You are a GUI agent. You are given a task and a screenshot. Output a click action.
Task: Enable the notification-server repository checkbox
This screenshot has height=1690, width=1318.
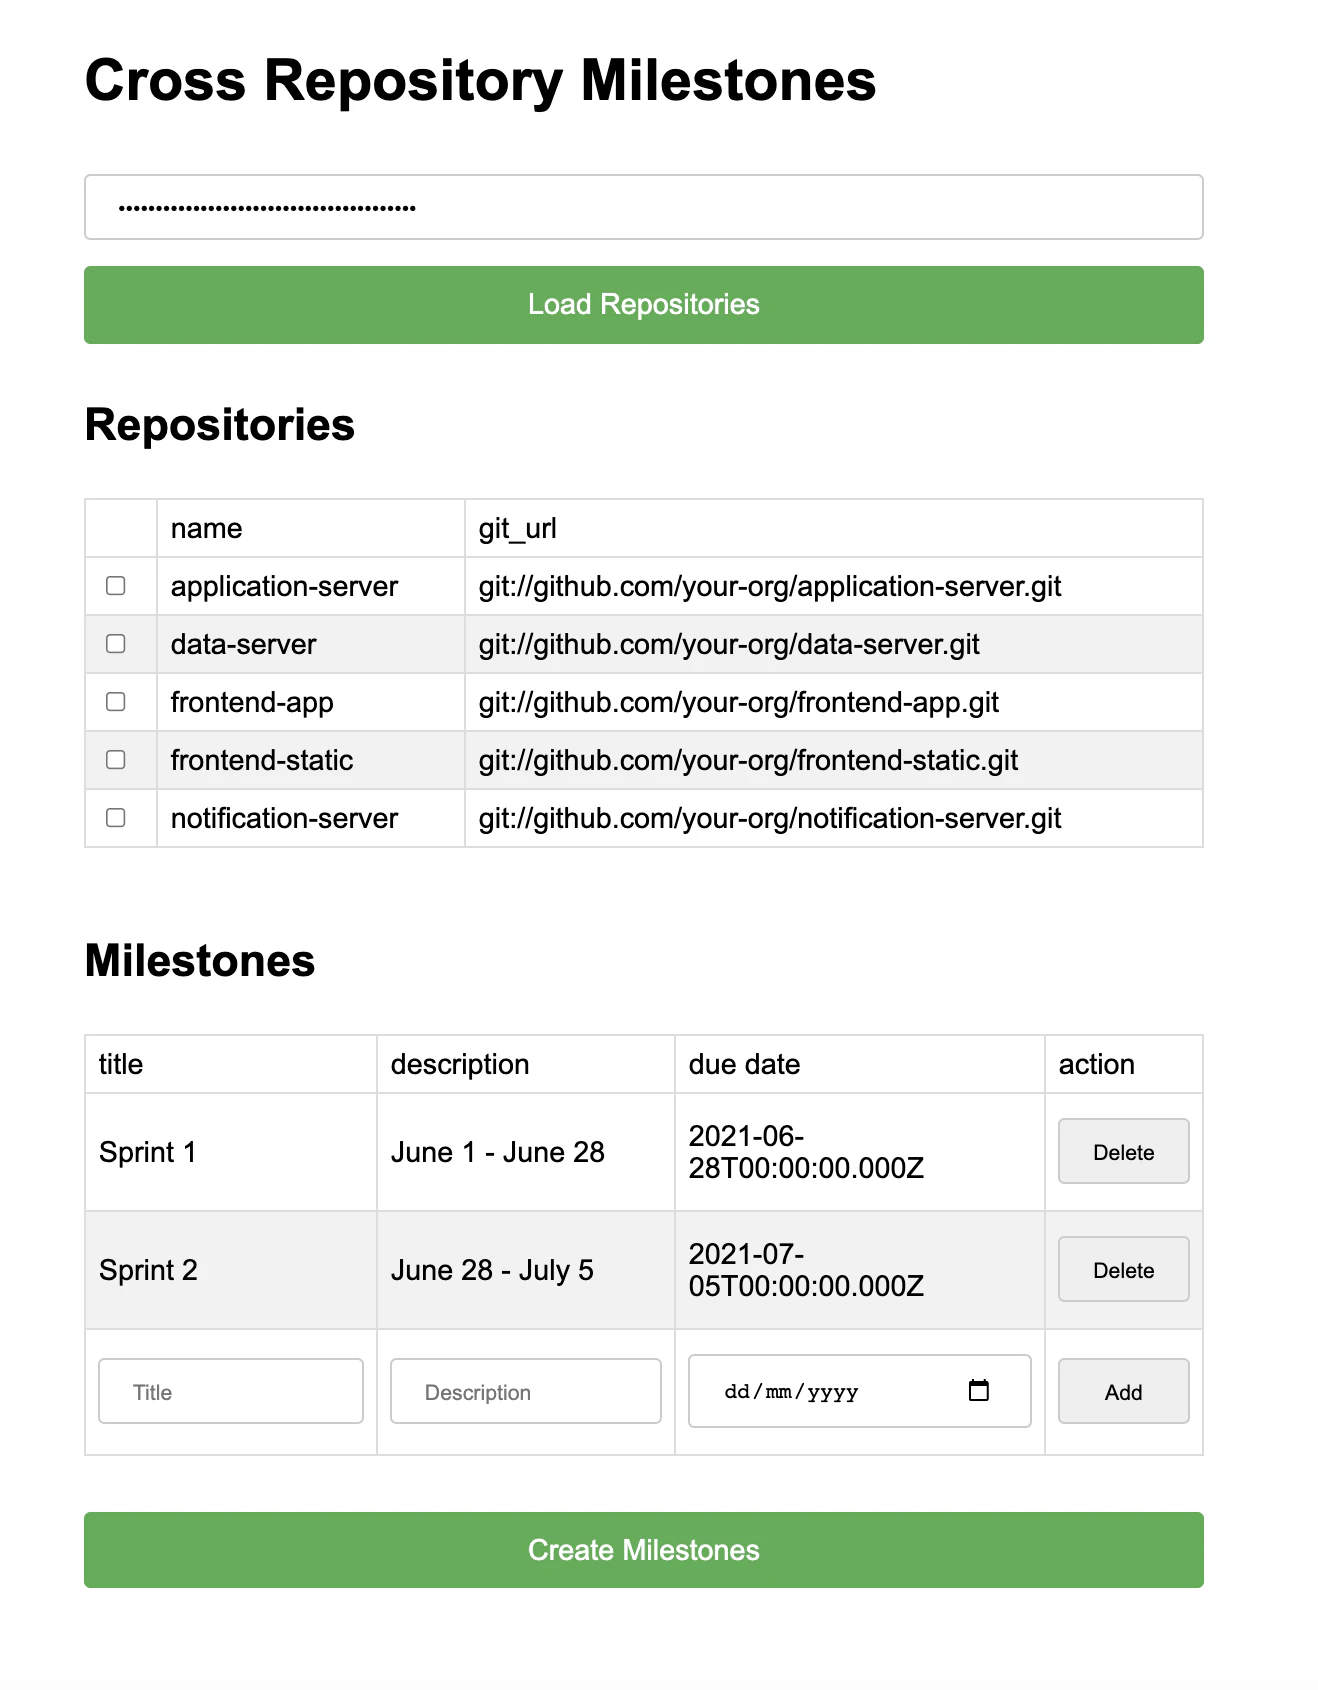pos(116,817)
